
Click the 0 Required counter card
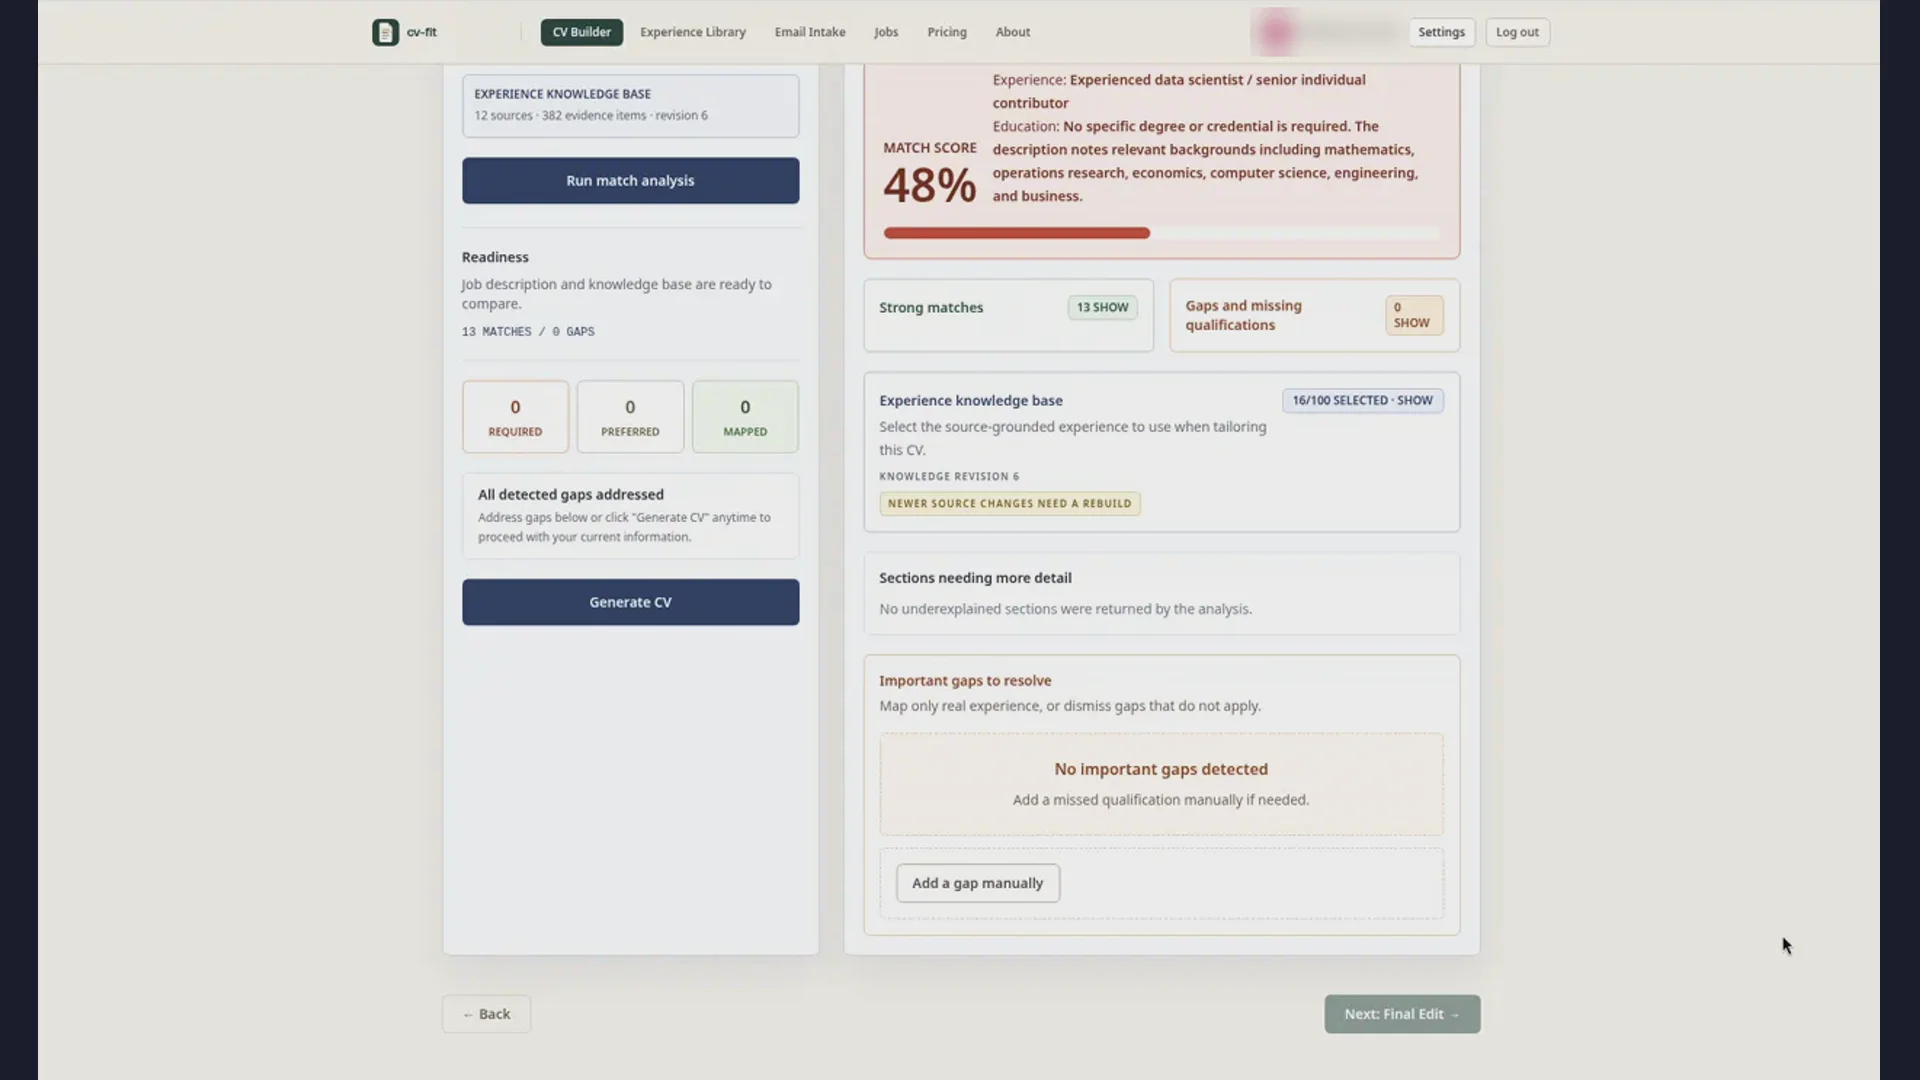point(515,417)
